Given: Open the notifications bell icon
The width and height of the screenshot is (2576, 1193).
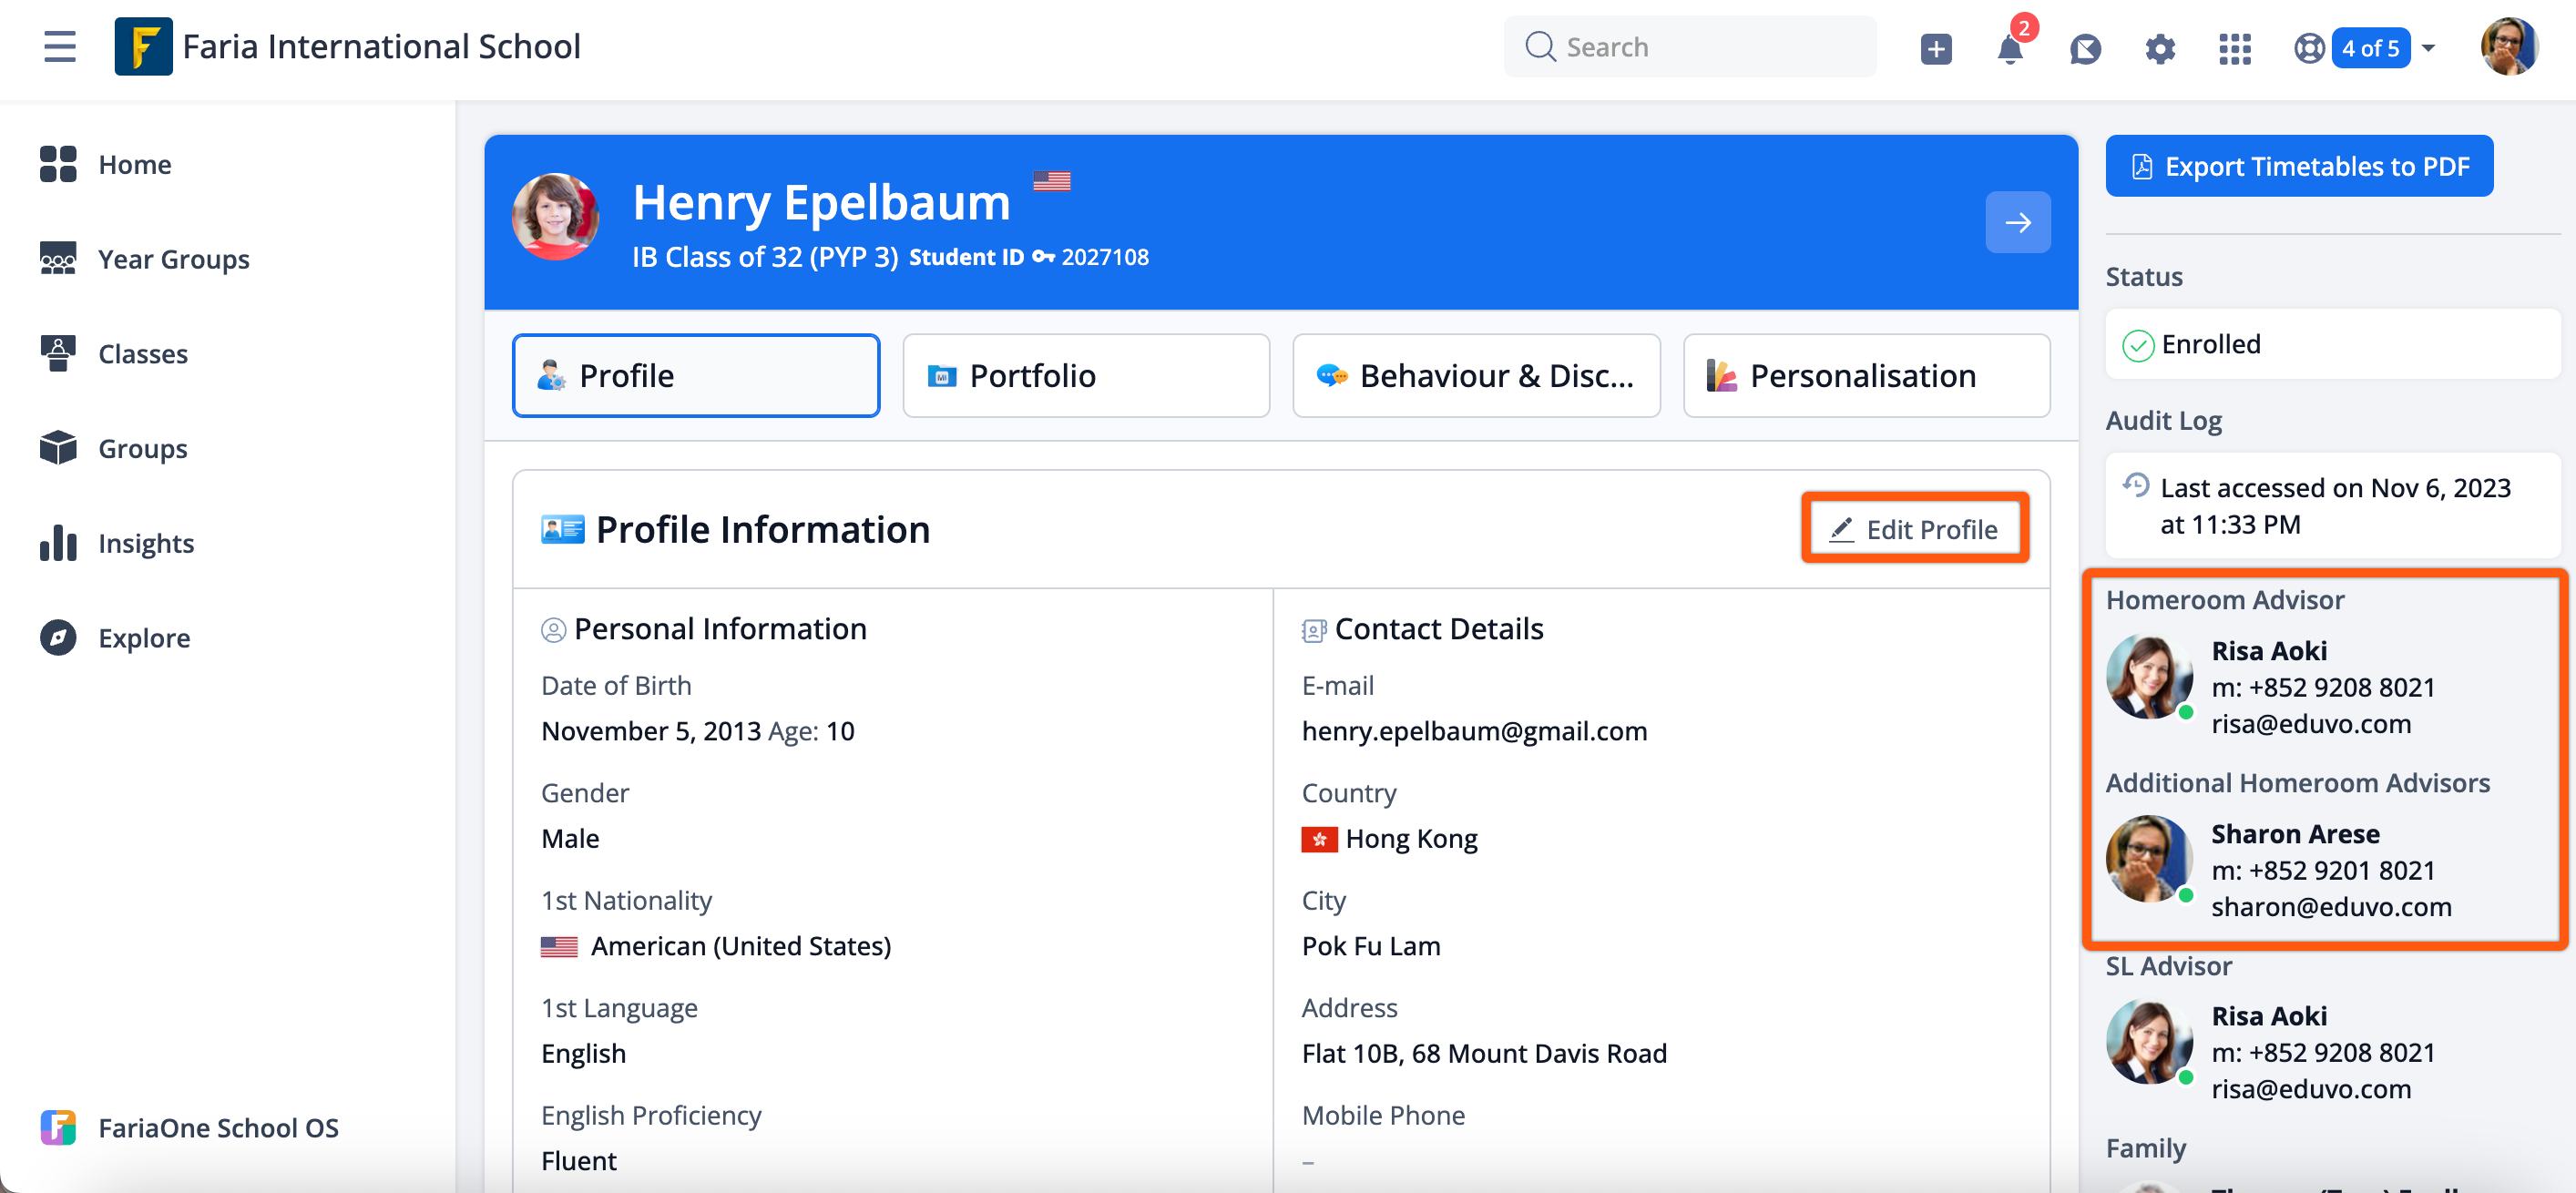Looking at the screenshot, I should tap(2009, 48).
